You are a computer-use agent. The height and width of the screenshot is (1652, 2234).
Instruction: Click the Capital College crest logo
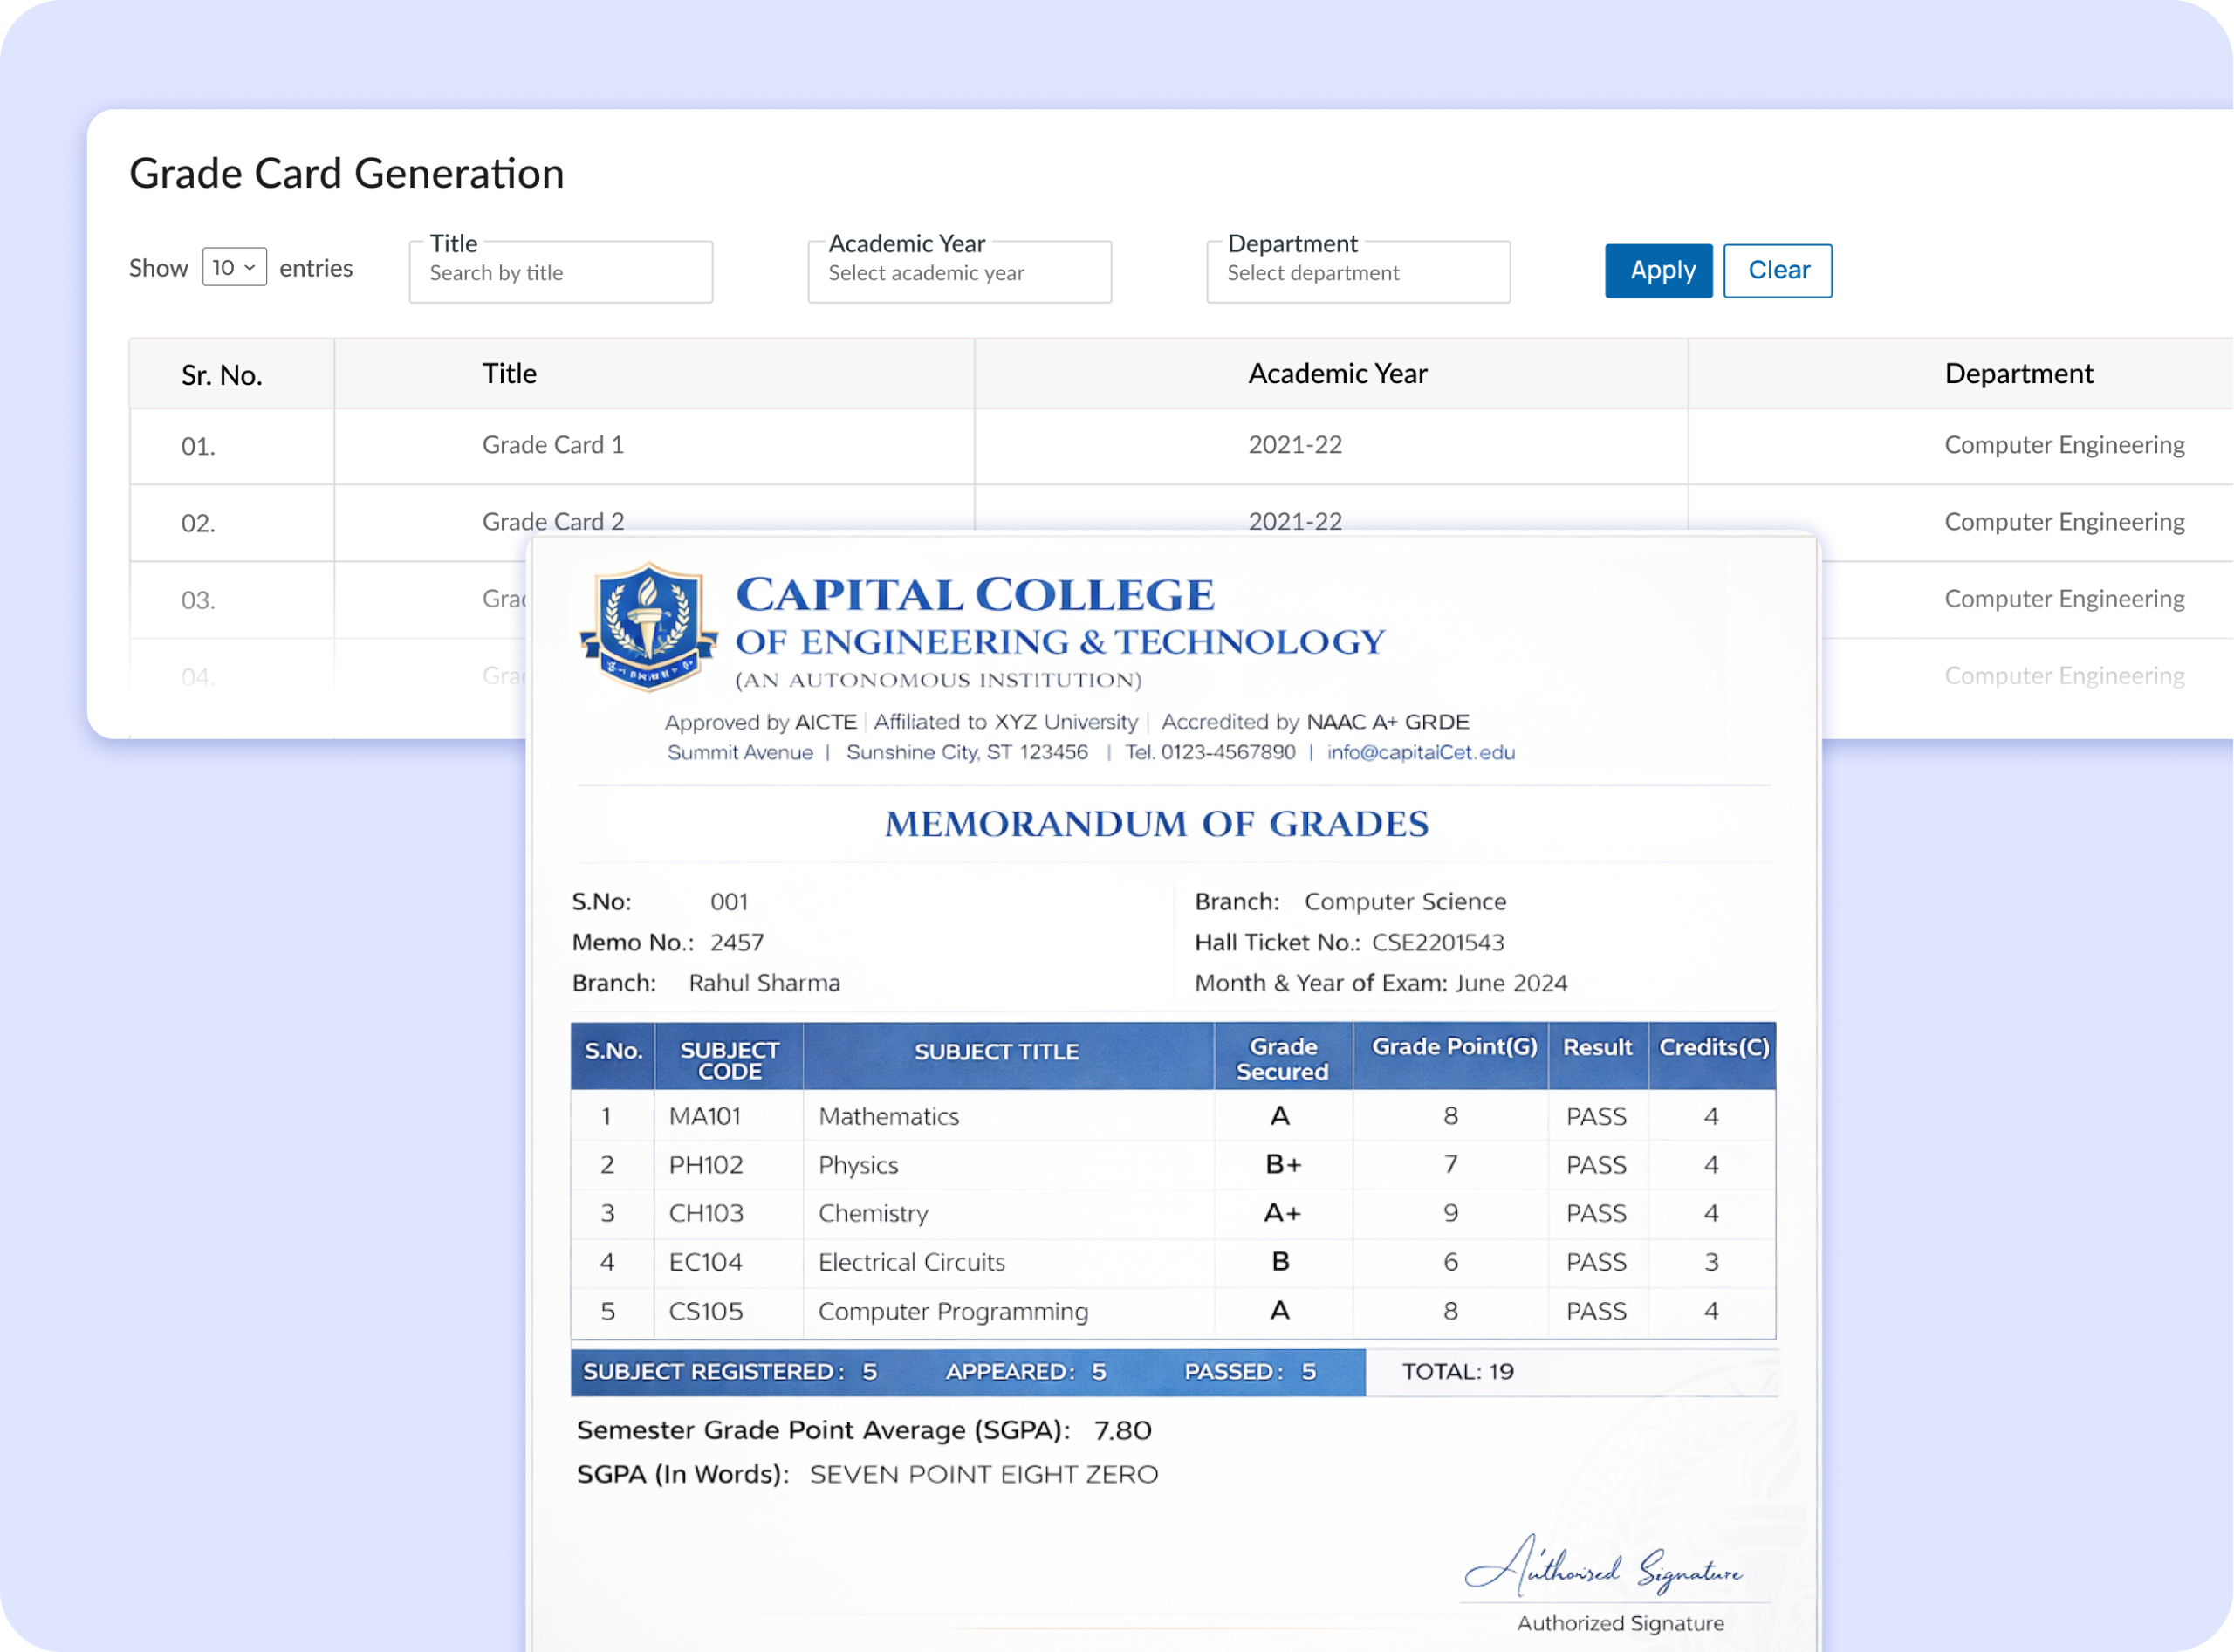point(649,627)
